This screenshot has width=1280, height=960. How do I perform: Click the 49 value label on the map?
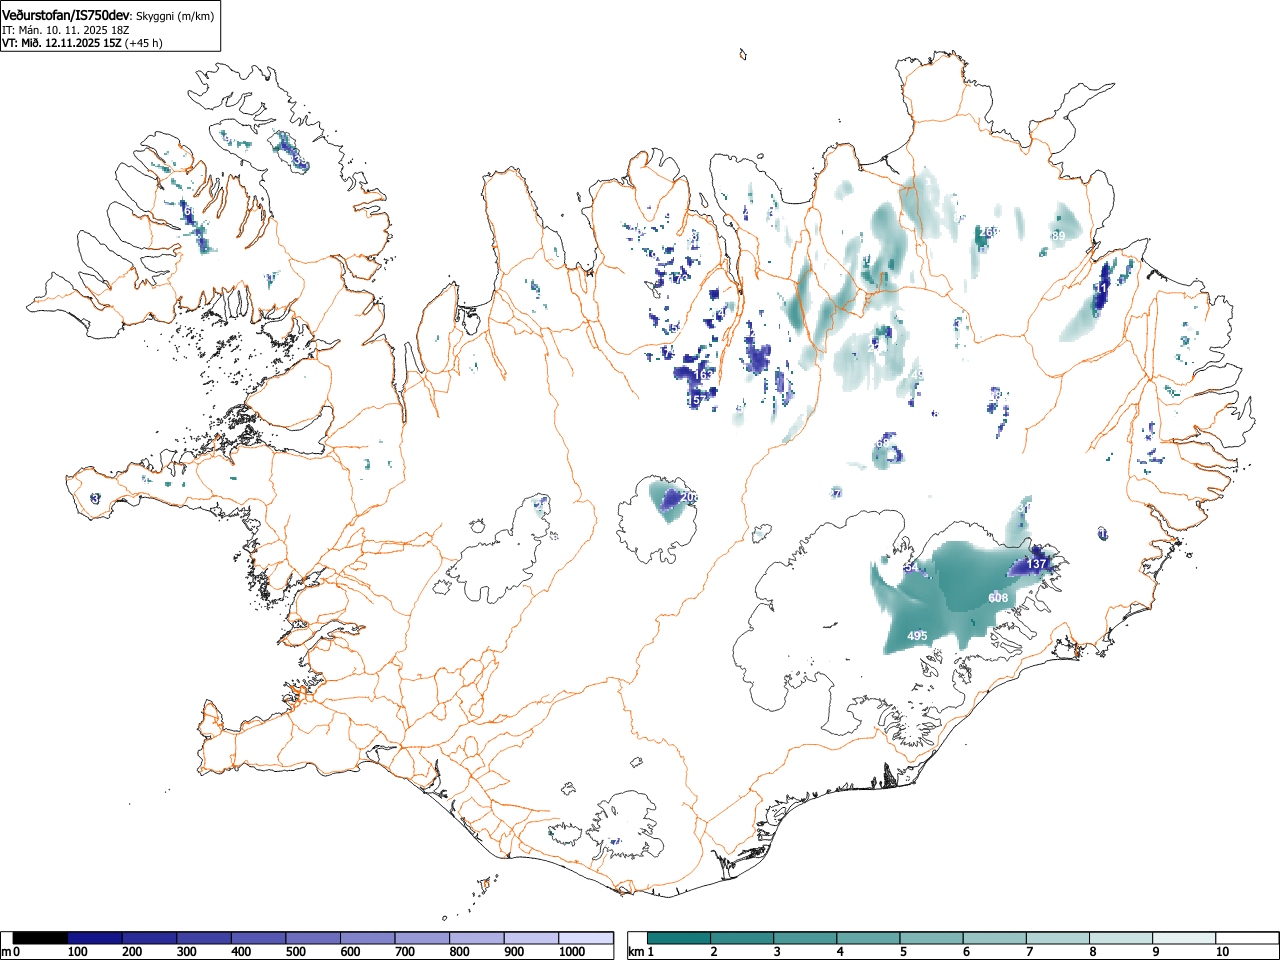pyautogui.click(x=917, y=375)
